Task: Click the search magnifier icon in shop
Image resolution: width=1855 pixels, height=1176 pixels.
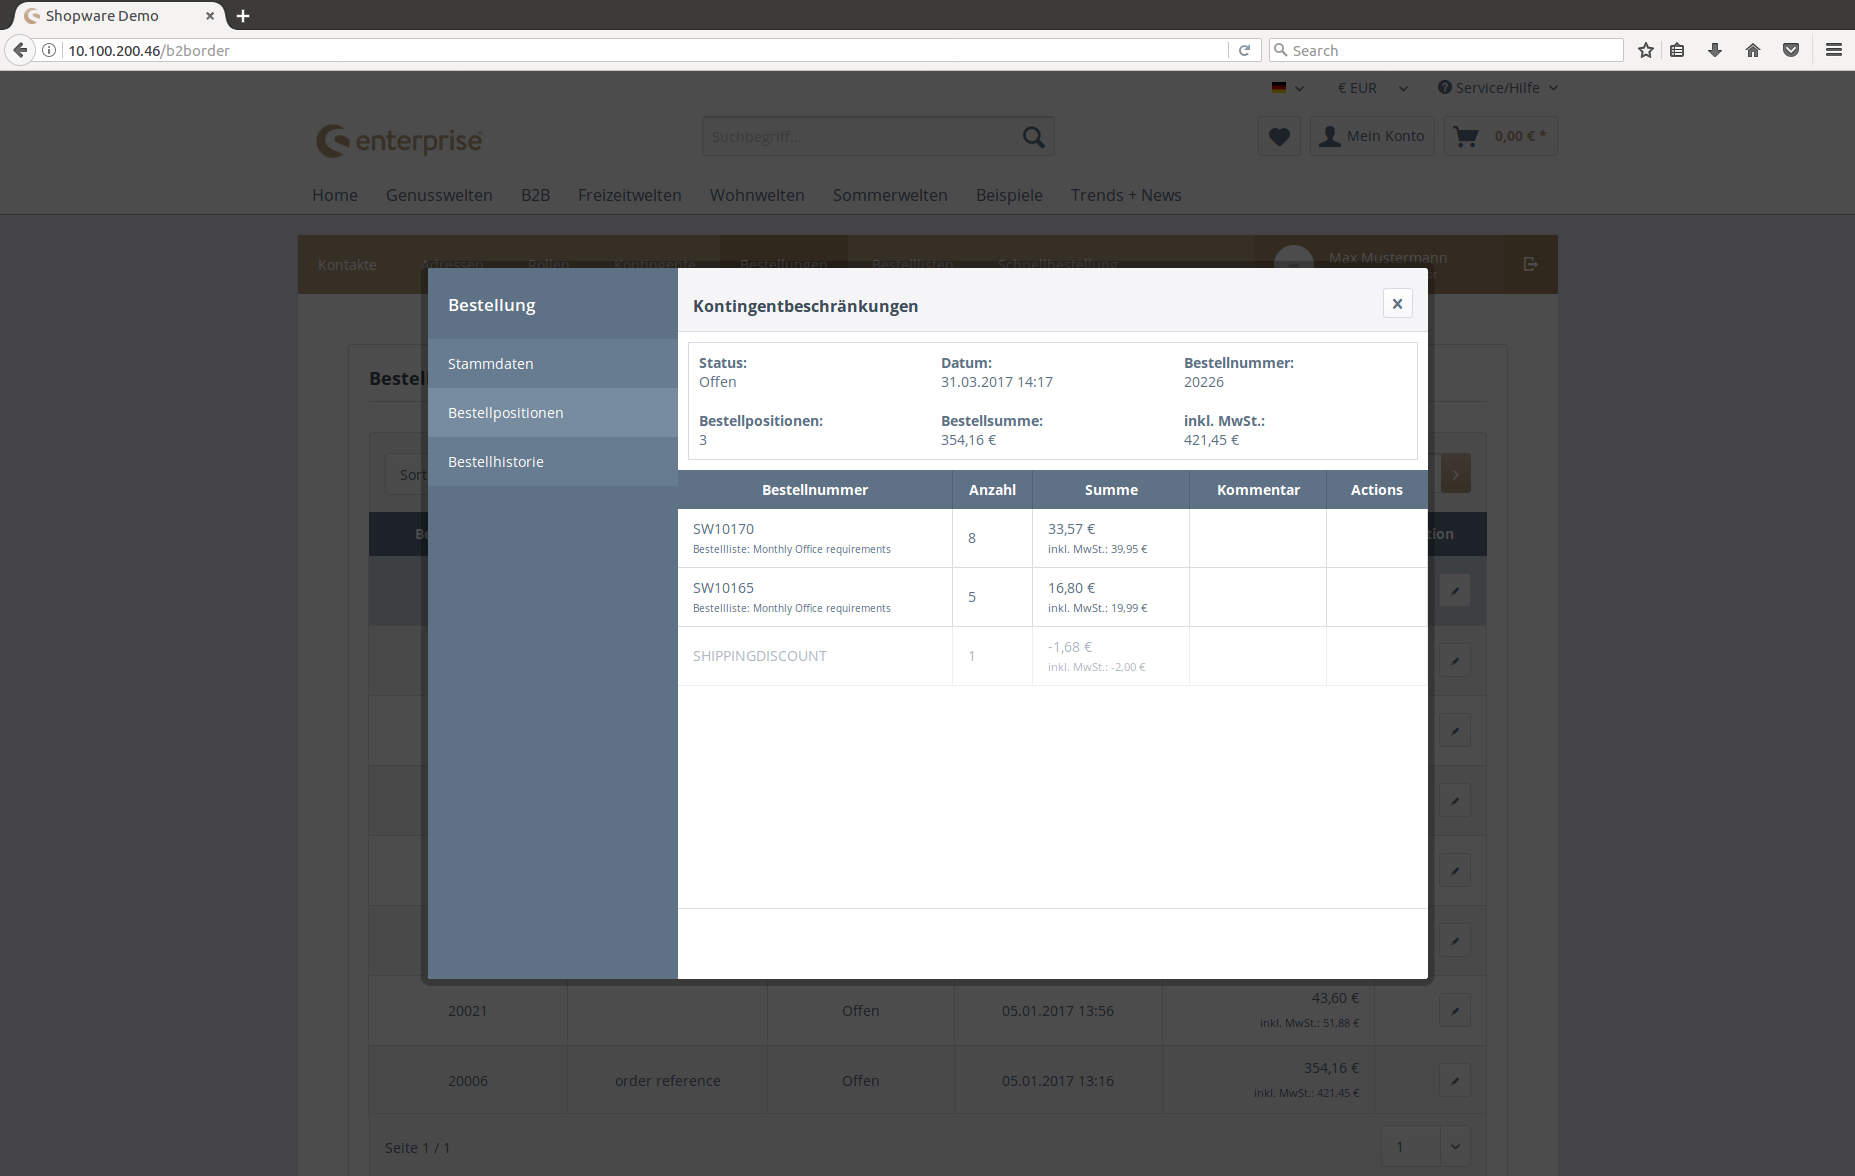Action: pyautogui.click(x=1033, y=137)
